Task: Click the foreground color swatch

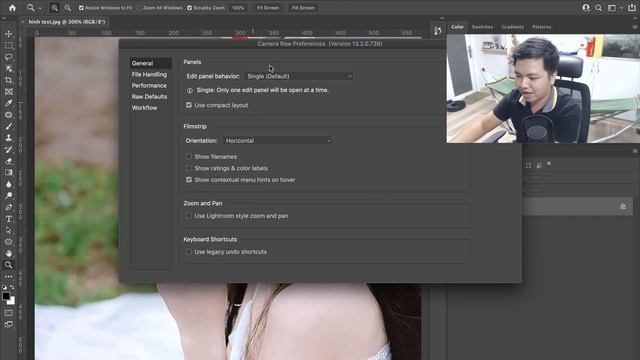Action: coord(6,296)
